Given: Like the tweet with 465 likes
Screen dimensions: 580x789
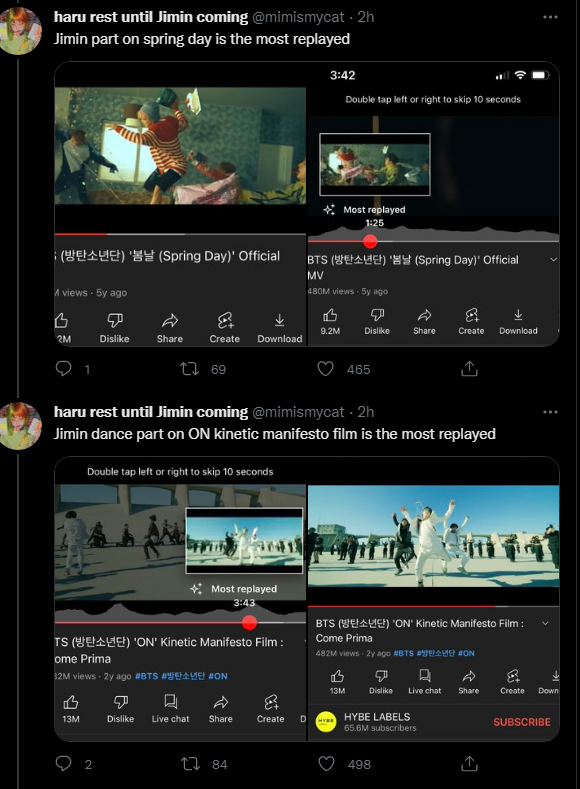Looking at the screenshot, I should click(x=325, y=369).
